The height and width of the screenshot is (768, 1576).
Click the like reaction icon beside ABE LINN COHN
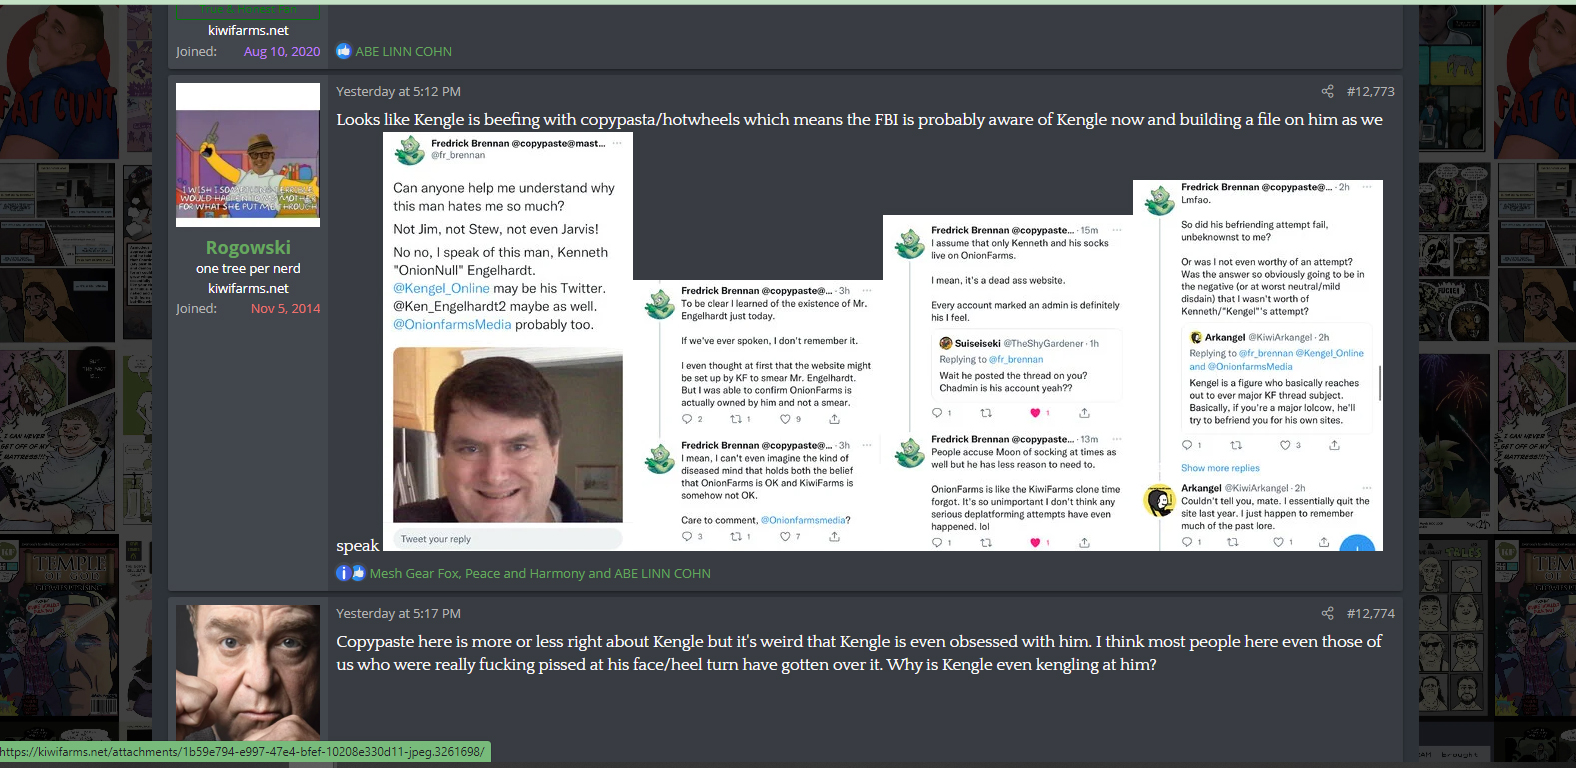coord(344,51)
